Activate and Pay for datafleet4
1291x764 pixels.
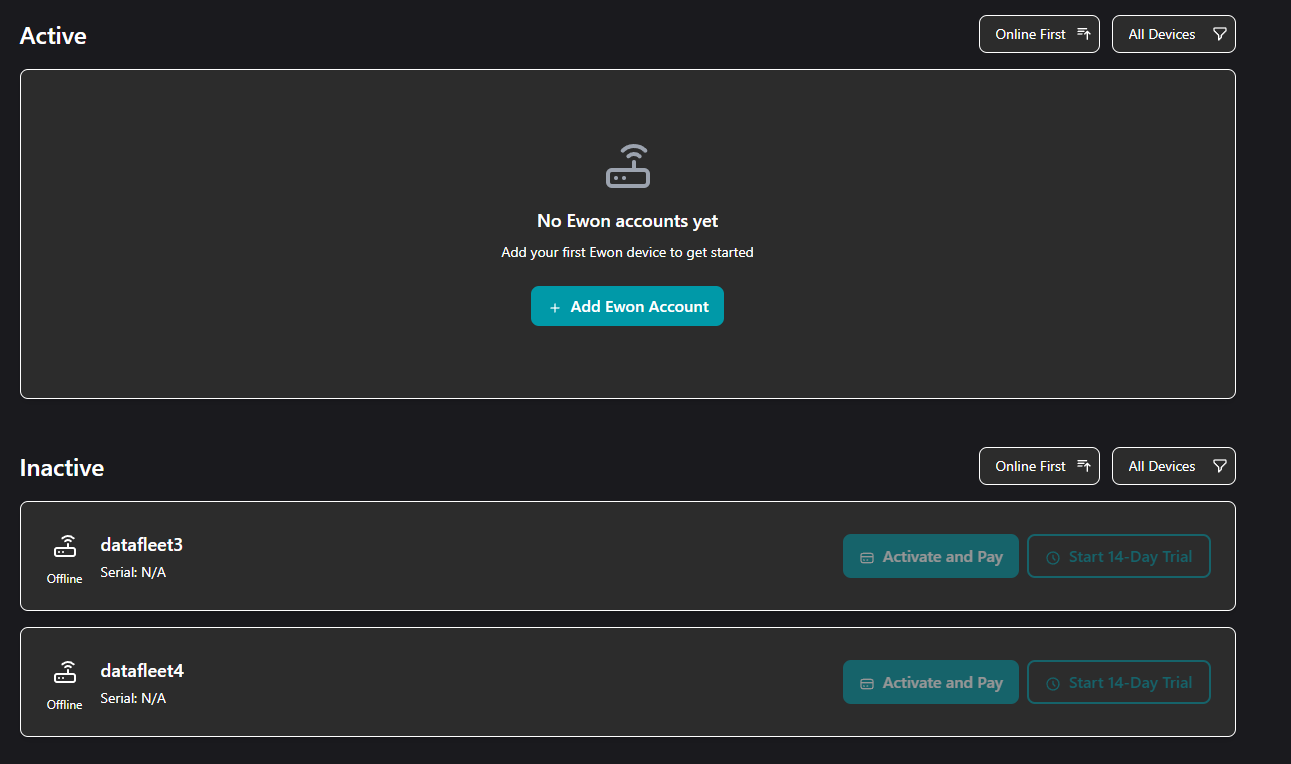(x=930, y=682)
